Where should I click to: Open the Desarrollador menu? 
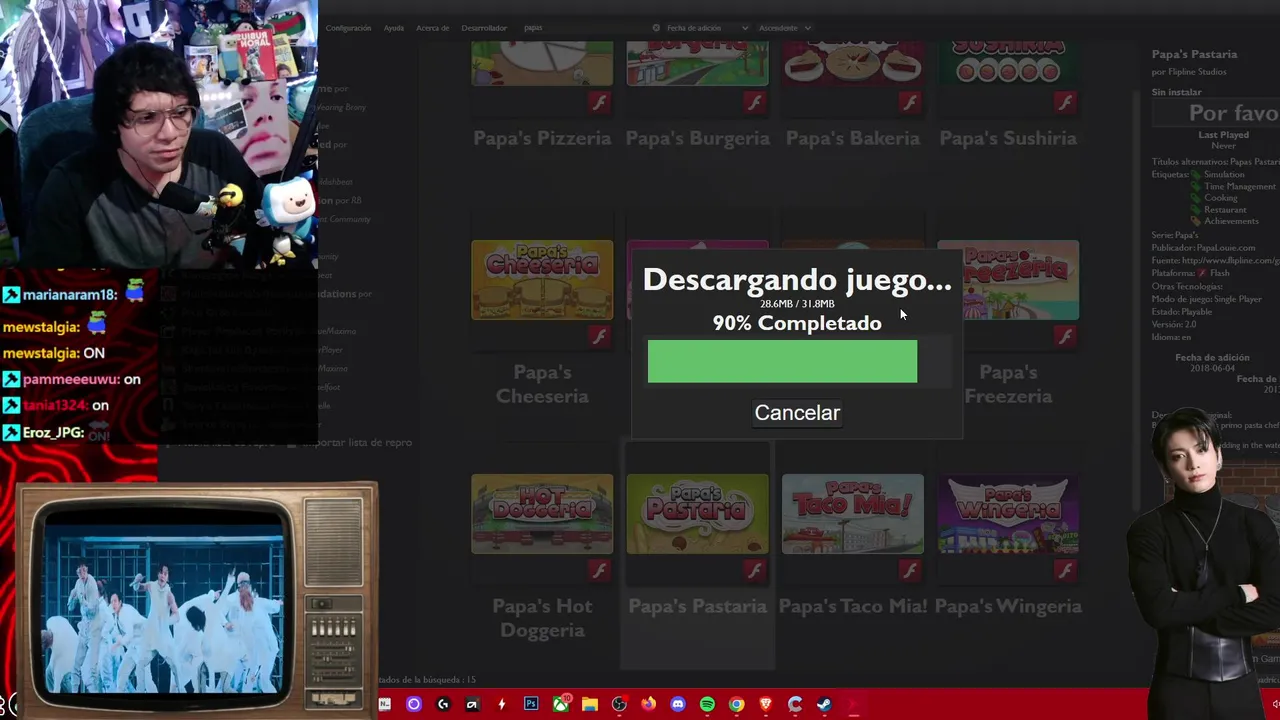(484, 28)
